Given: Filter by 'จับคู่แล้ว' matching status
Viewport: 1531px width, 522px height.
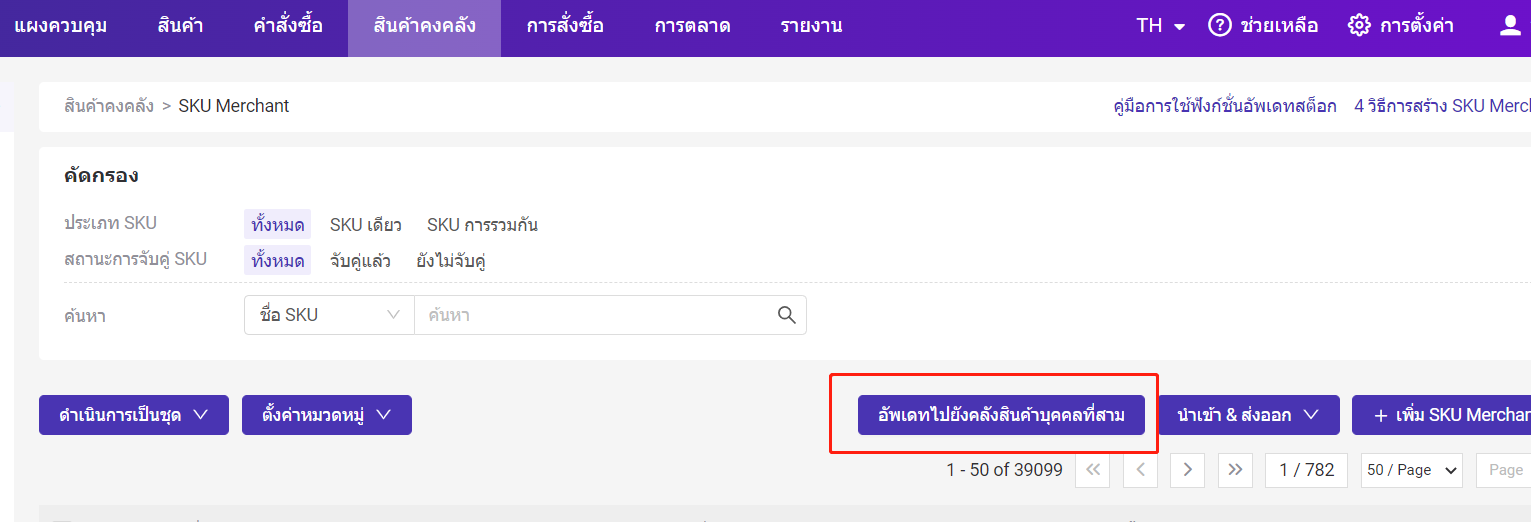Looking at the screenshot, I should (x=360, y=261).
